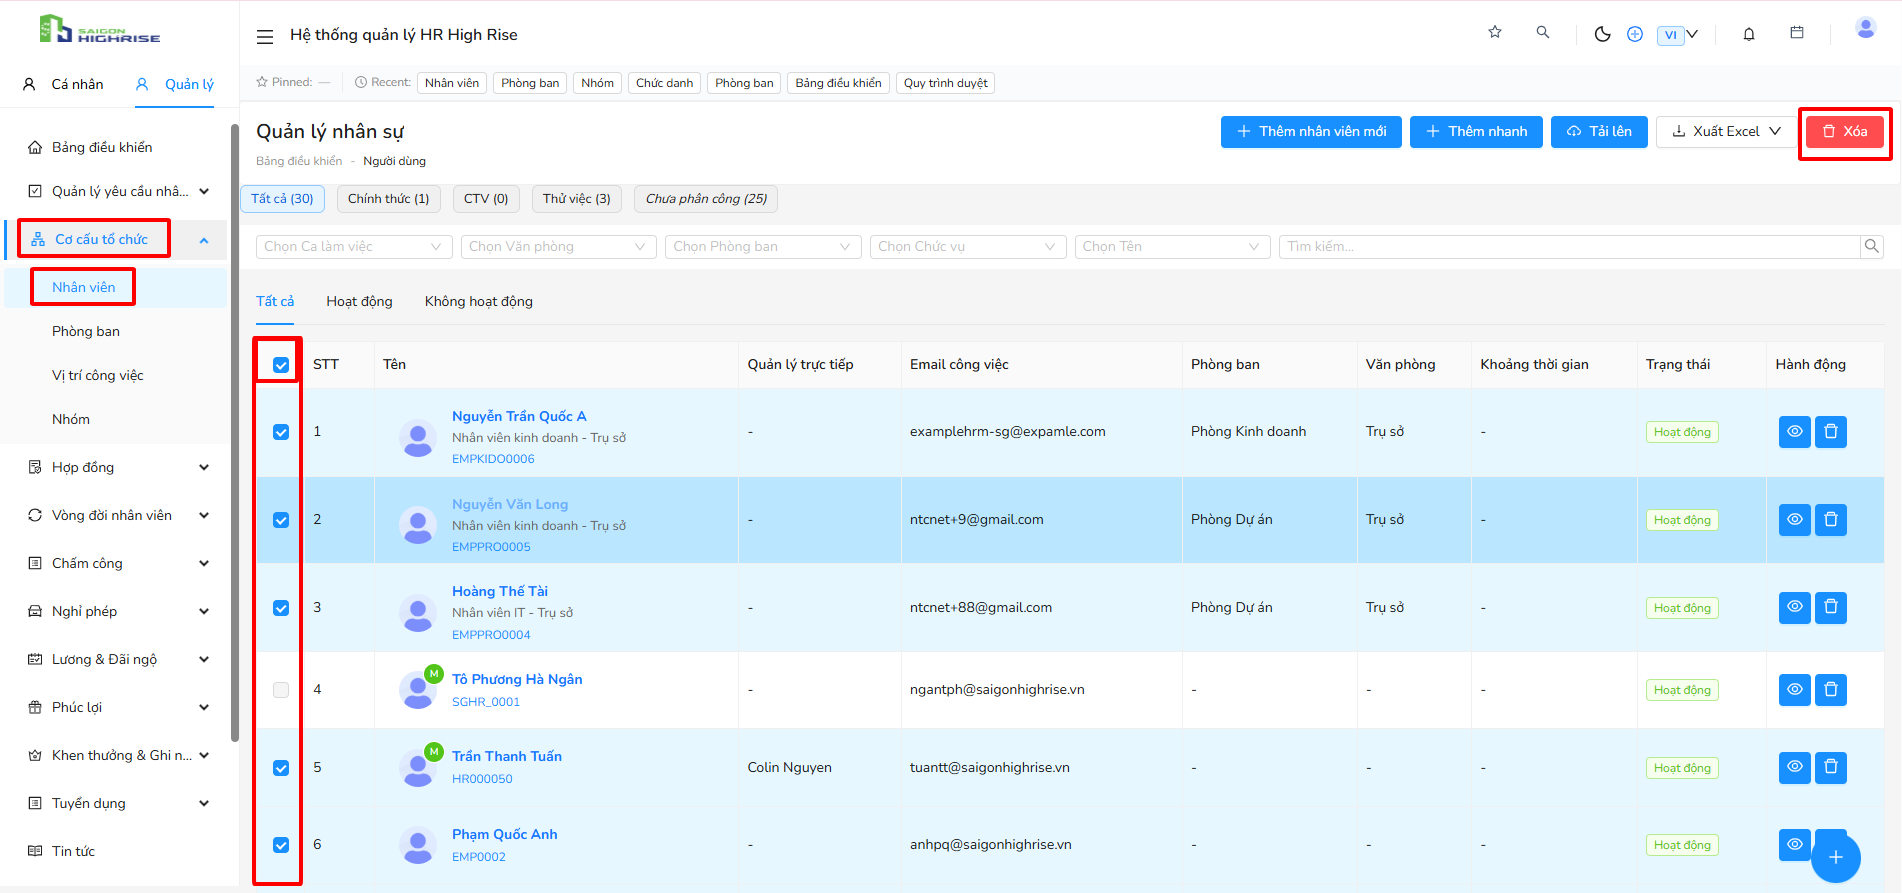Open Vị trí công việc in sidebar
Screen dimensions: 1902x893
pyautogui.click(x=98, y=375)
